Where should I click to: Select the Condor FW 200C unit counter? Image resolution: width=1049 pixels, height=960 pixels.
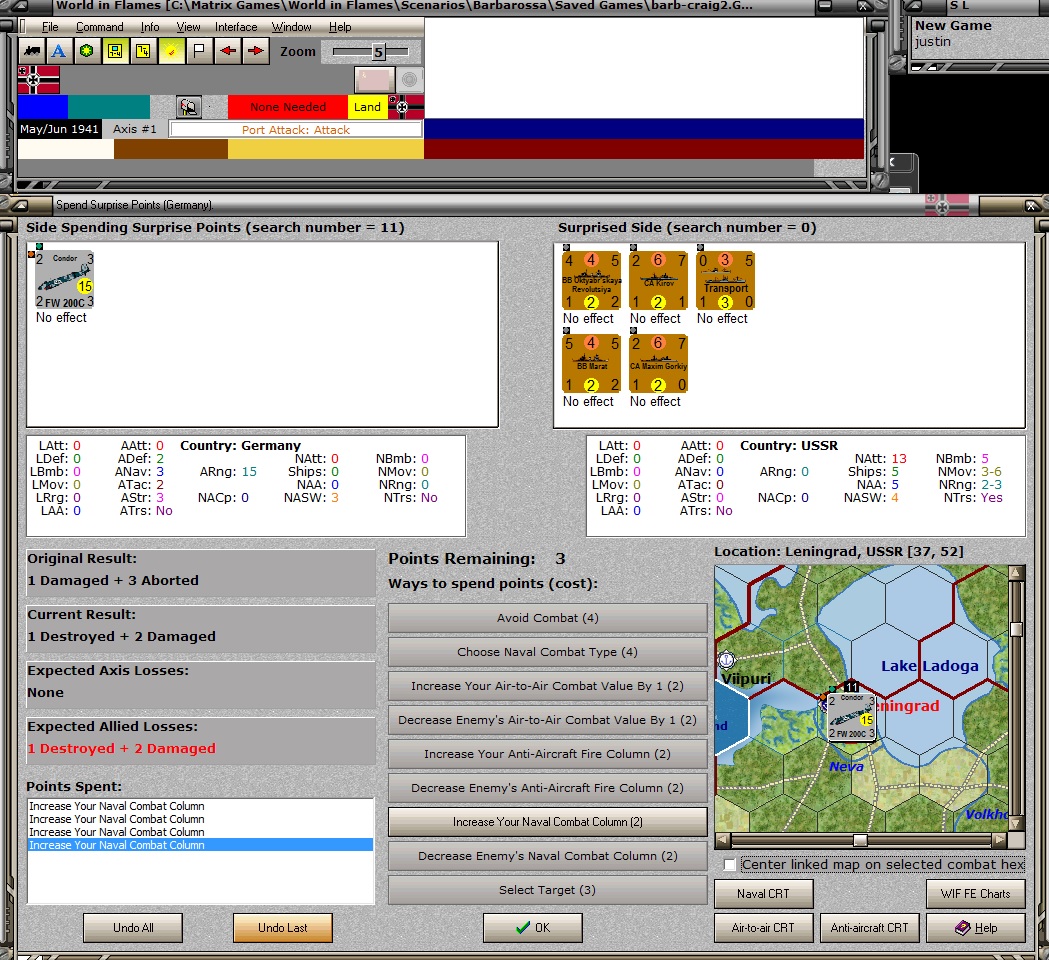click(65, 280)
